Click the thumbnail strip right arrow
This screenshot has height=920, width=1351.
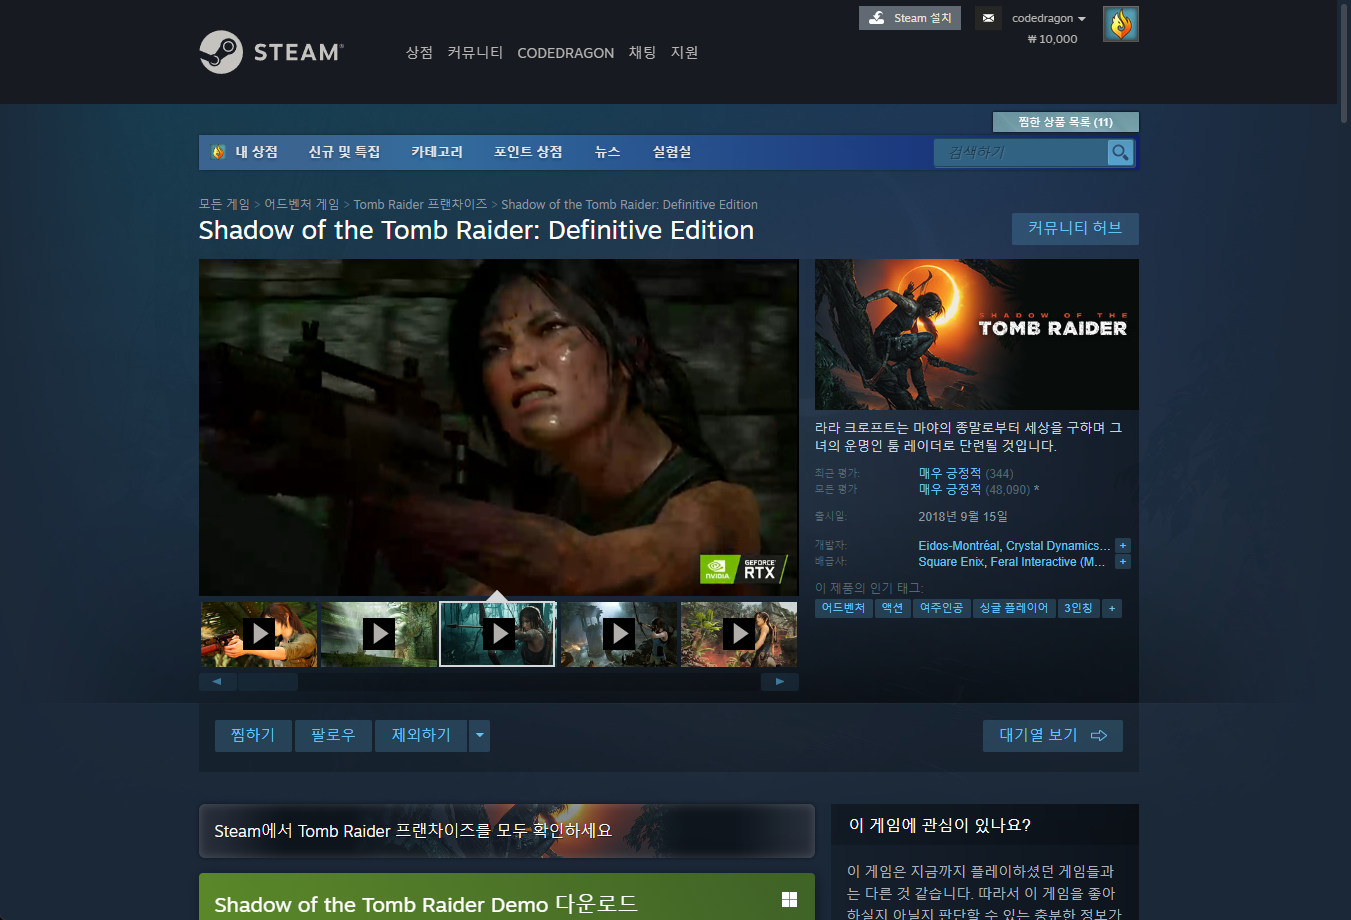click(x=780, y=682)
